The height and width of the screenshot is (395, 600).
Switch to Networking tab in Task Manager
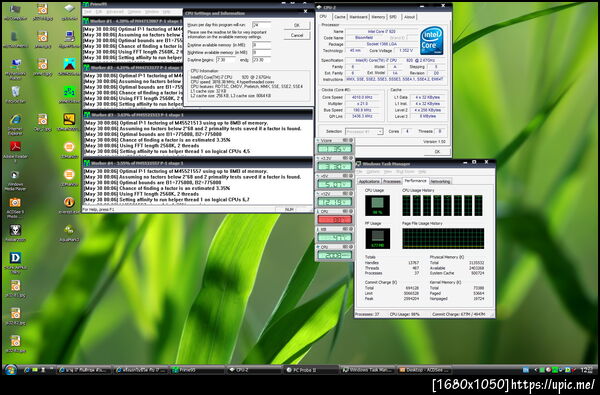pos(440,181)
